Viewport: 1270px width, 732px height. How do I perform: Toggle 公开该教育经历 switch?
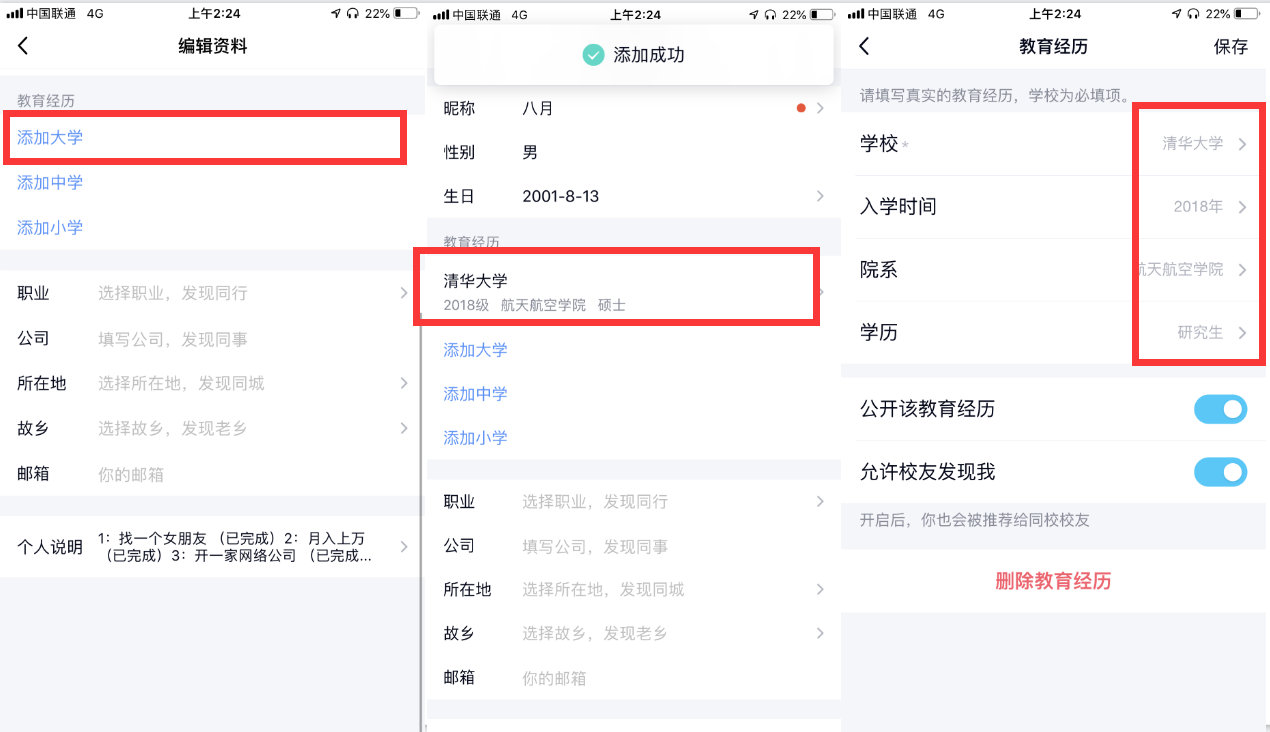[1220, 409]
